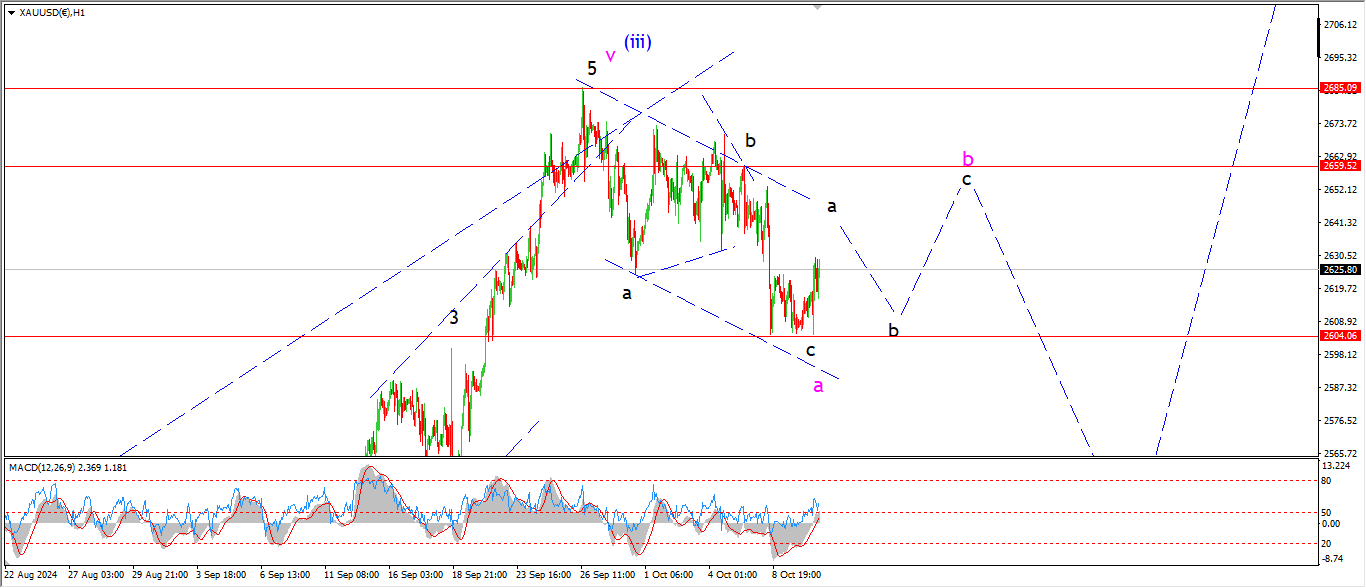Select the magenta v wave label near the peak
Image resolution: width=1366 pixels, height=588 pixels.
coord(610,55)
